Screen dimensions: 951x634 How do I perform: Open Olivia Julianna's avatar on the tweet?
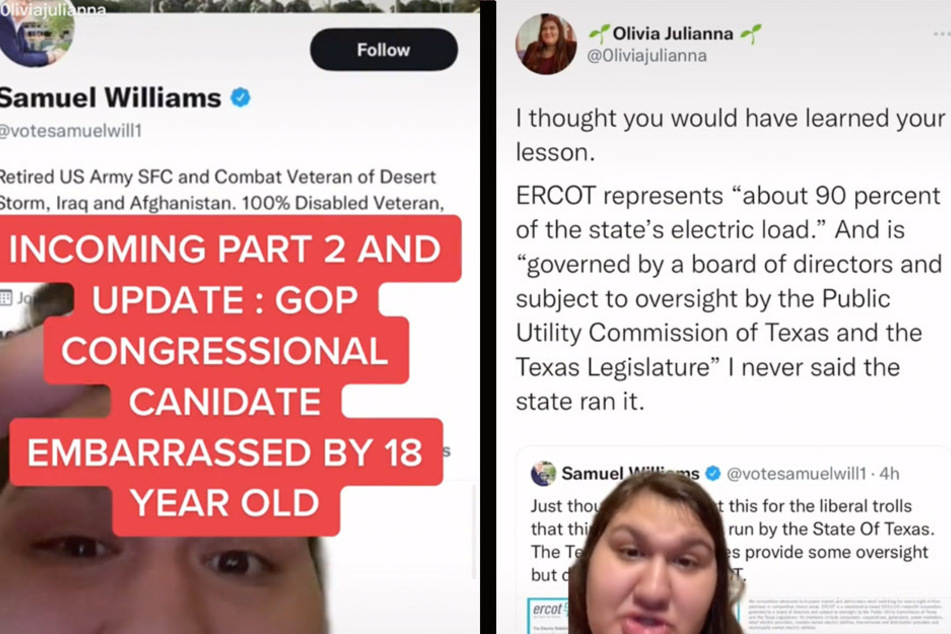tap(546, 44)
